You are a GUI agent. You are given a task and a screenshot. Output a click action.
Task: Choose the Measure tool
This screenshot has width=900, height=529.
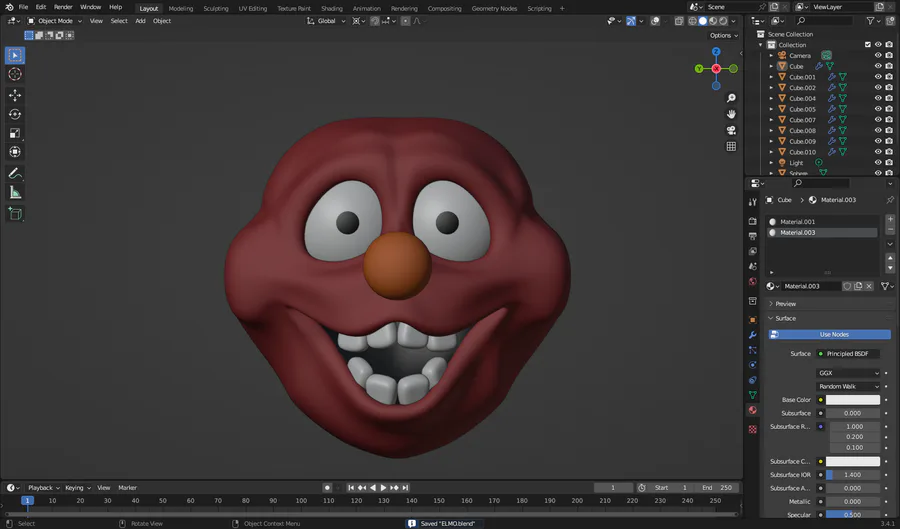[15, 192]
